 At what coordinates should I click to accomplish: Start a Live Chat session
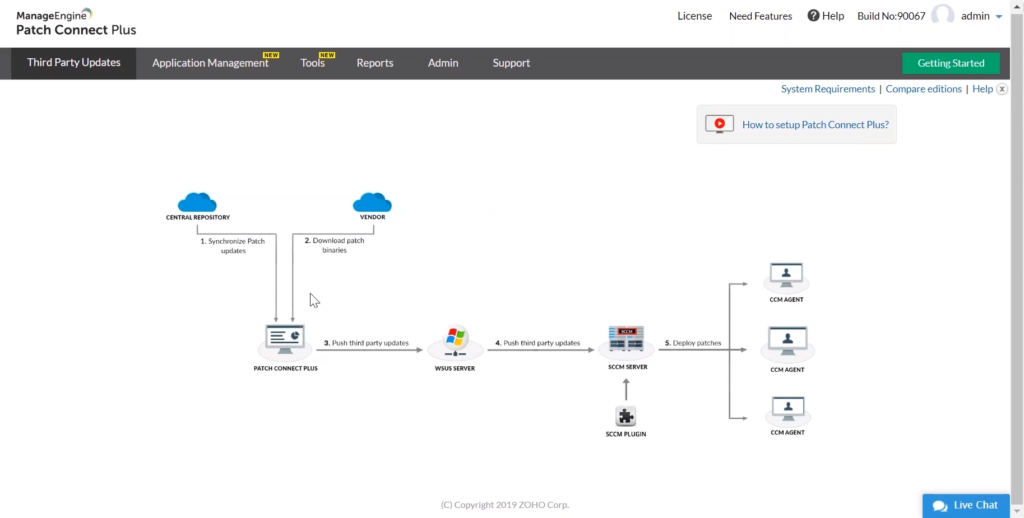(x=965, y=505)
